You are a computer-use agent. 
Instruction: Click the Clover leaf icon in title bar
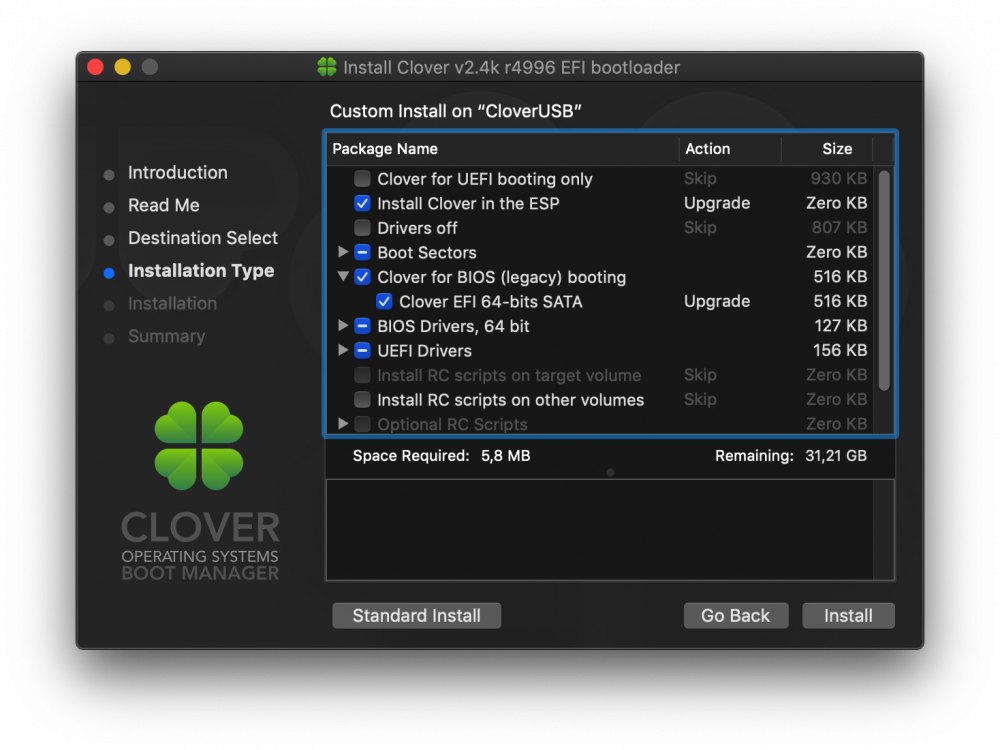pos(327,67)
